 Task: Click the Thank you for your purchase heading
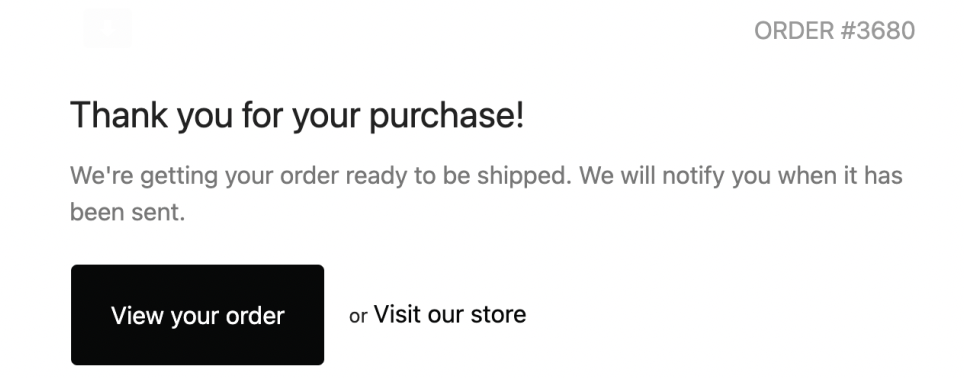coord(297,115)
